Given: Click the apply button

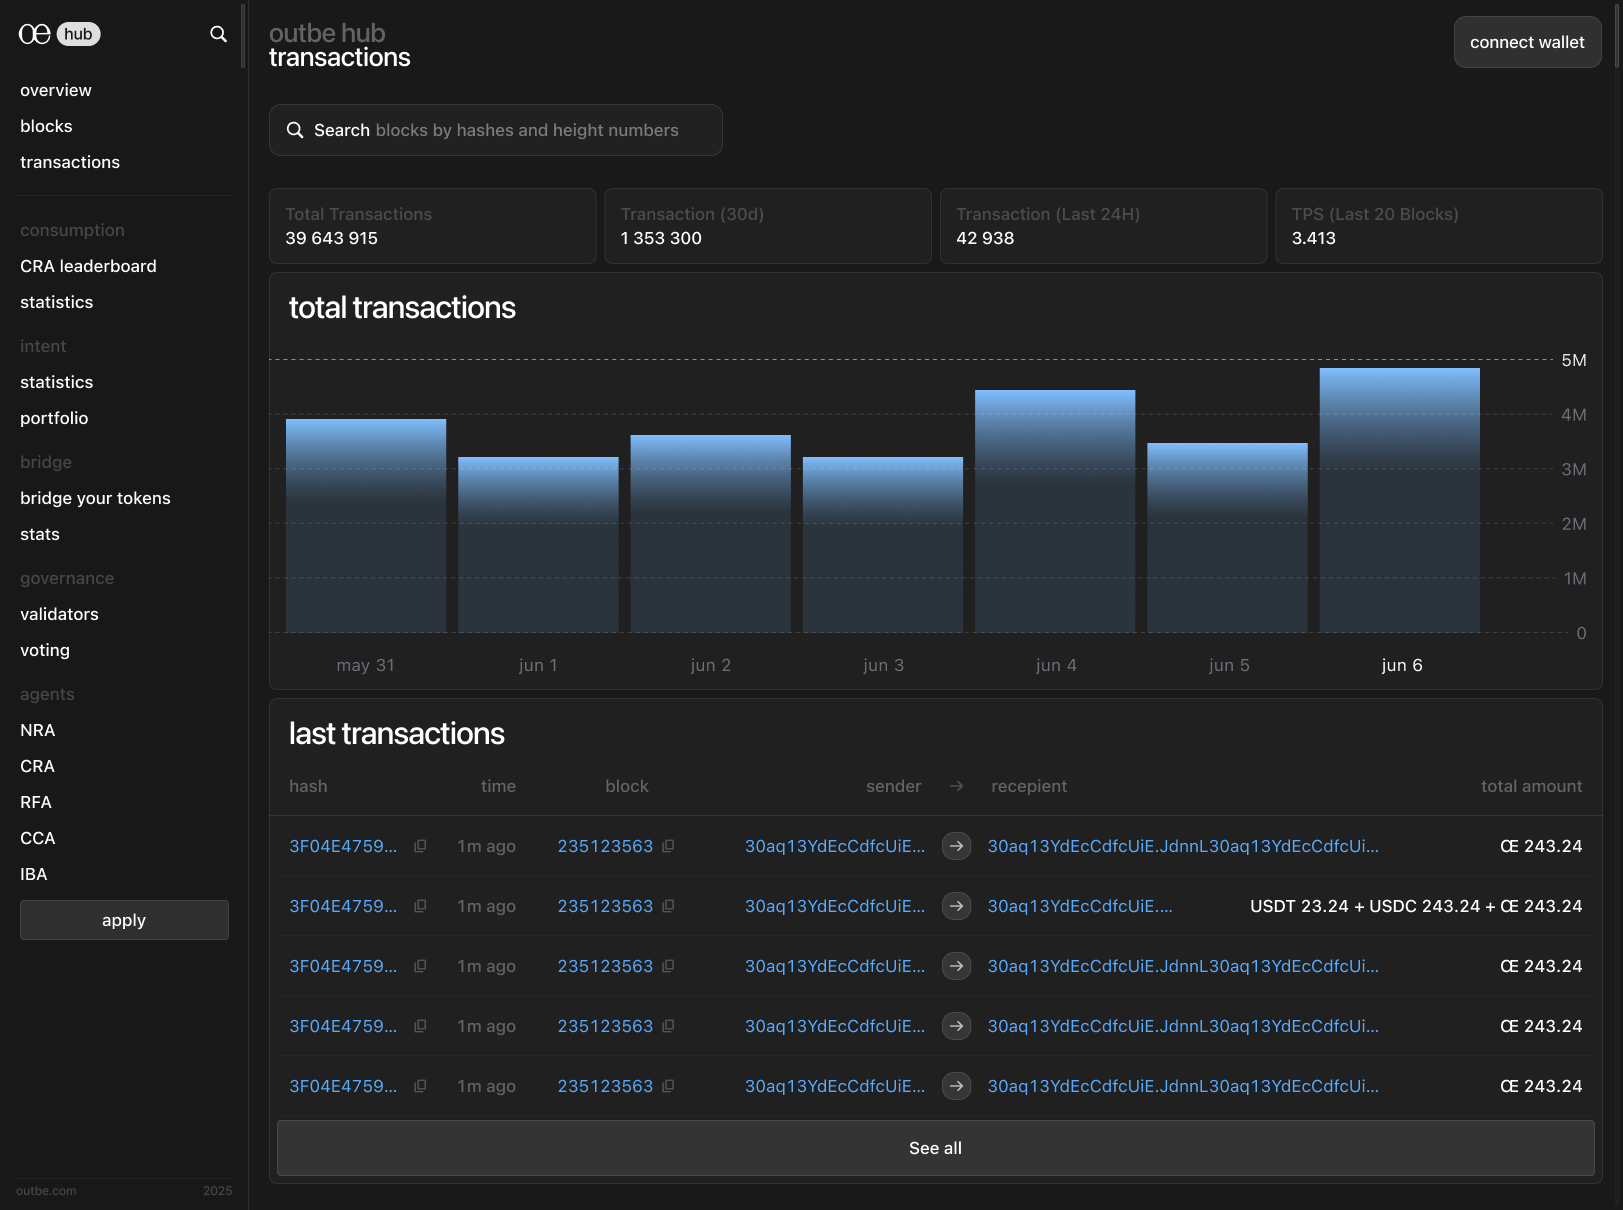Looking at the screenshot, I should click(124, 920).
